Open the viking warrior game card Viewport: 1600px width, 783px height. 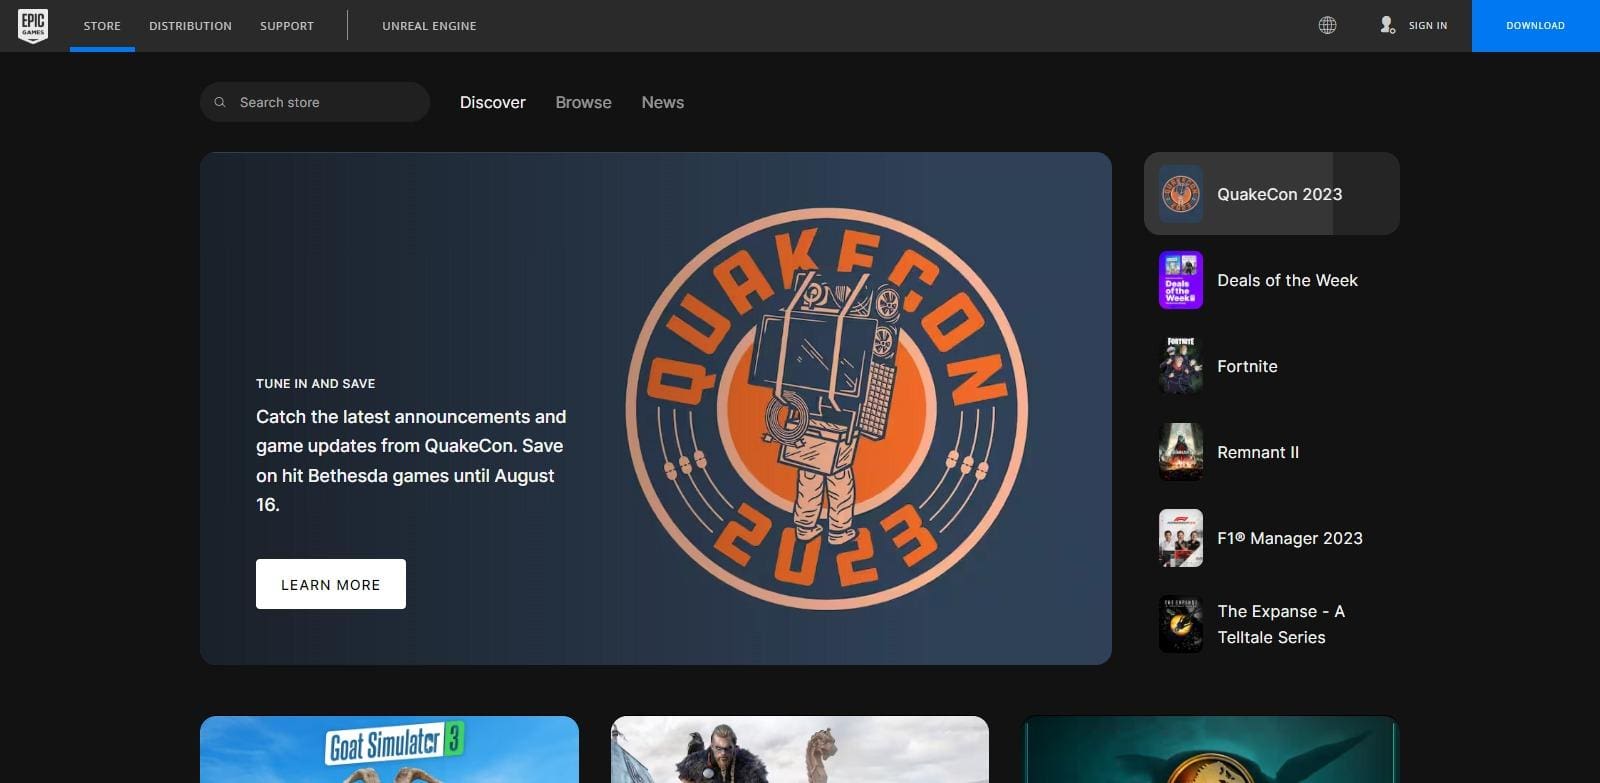tap(800, 750)
